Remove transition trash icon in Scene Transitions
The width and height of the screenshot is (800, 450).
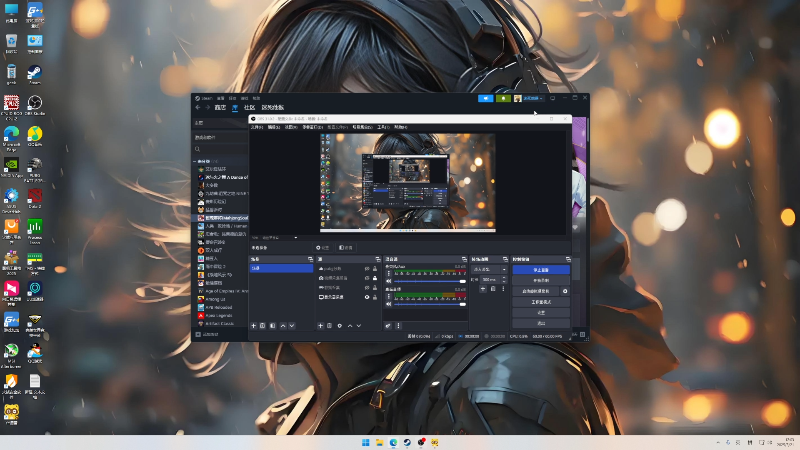coord(493,289)
